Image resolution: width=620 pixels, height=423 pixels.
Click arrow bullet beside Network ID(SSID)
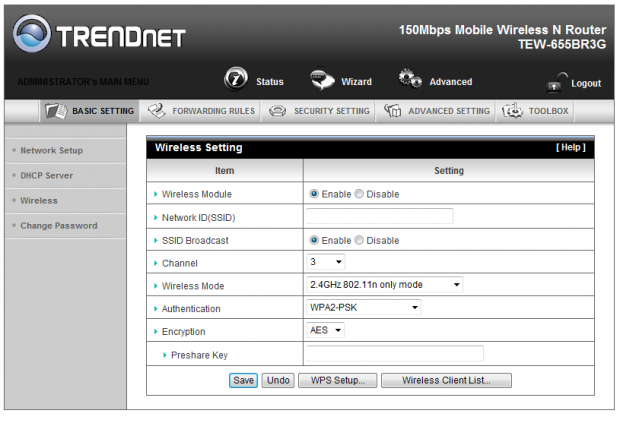155,217
